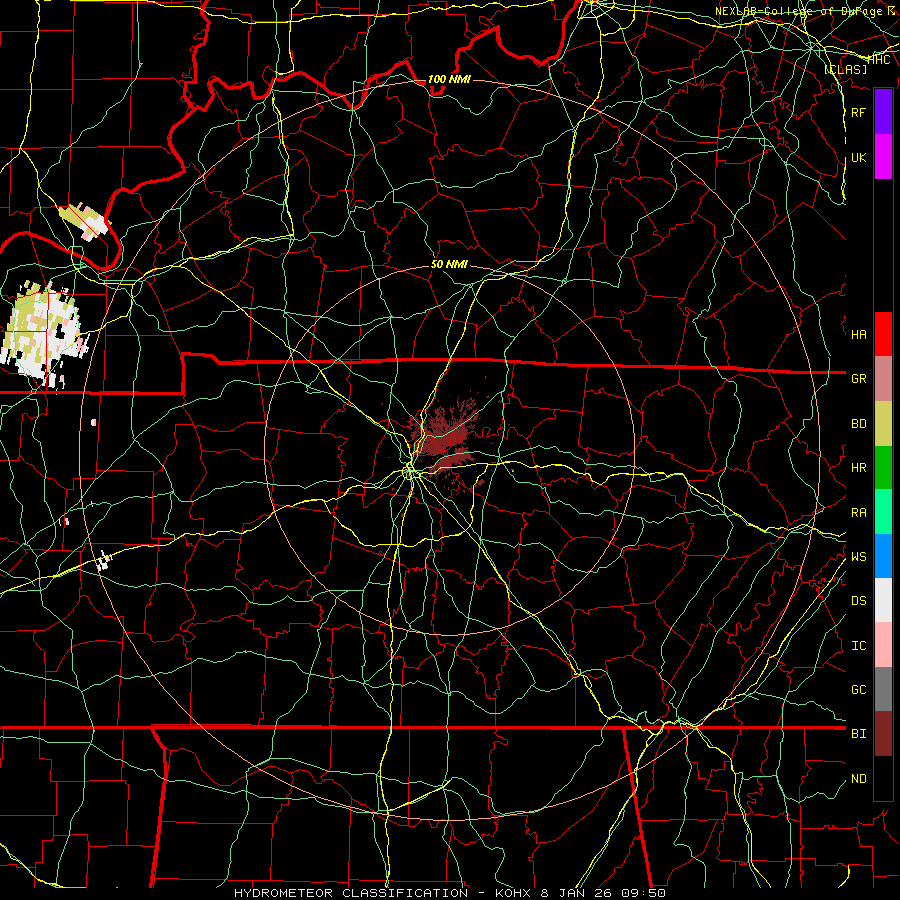The height and width of the screenshot is (900, 900).
Task: Click the gray GC legend swatch
Action: tap(883, 689)
